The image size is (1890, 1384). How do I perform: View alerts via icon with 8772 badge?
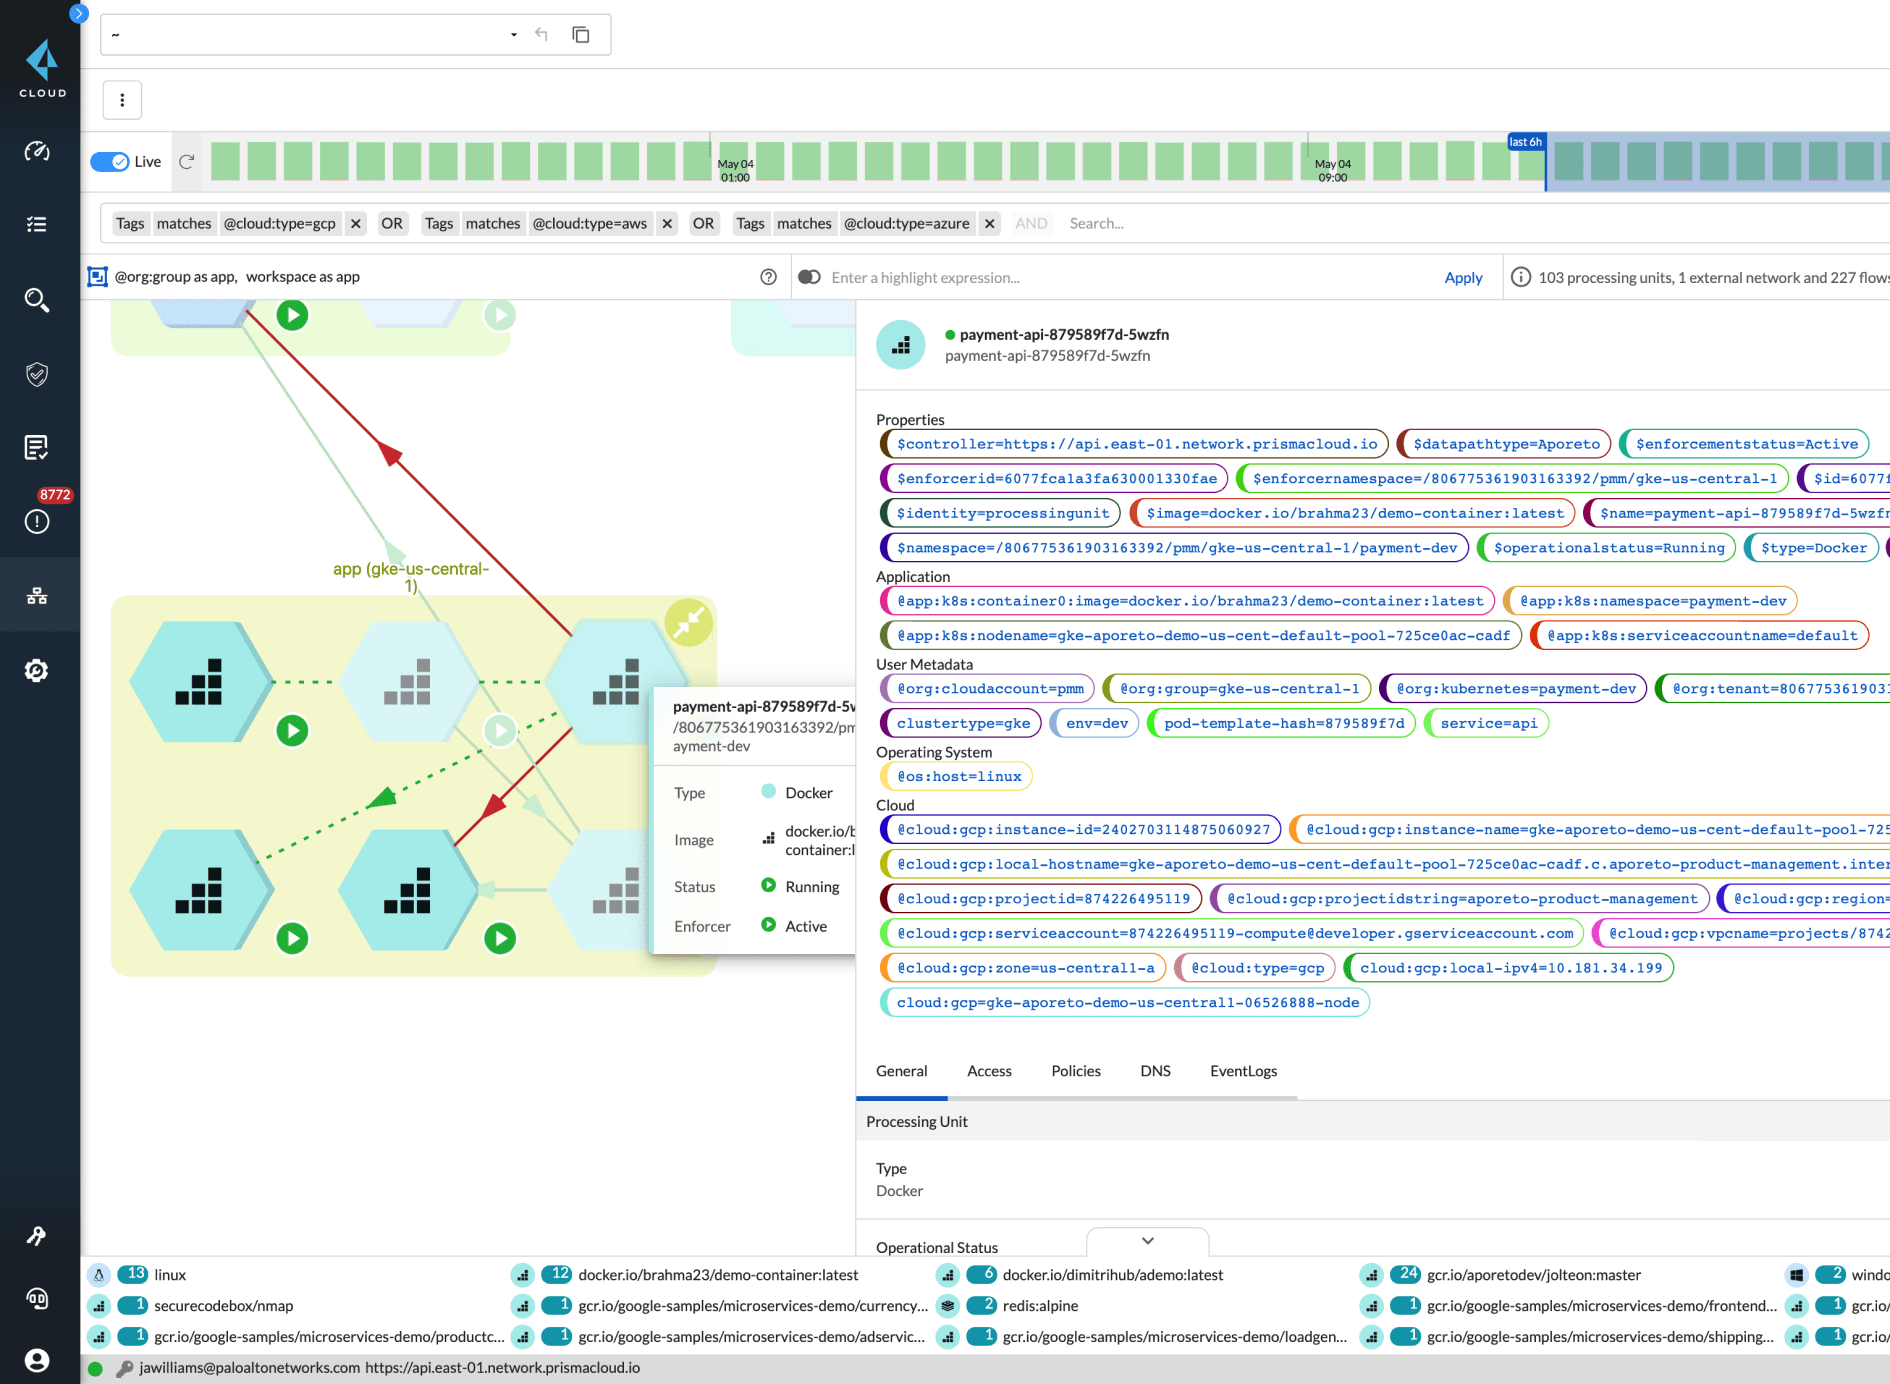click(x=37, y=521)
